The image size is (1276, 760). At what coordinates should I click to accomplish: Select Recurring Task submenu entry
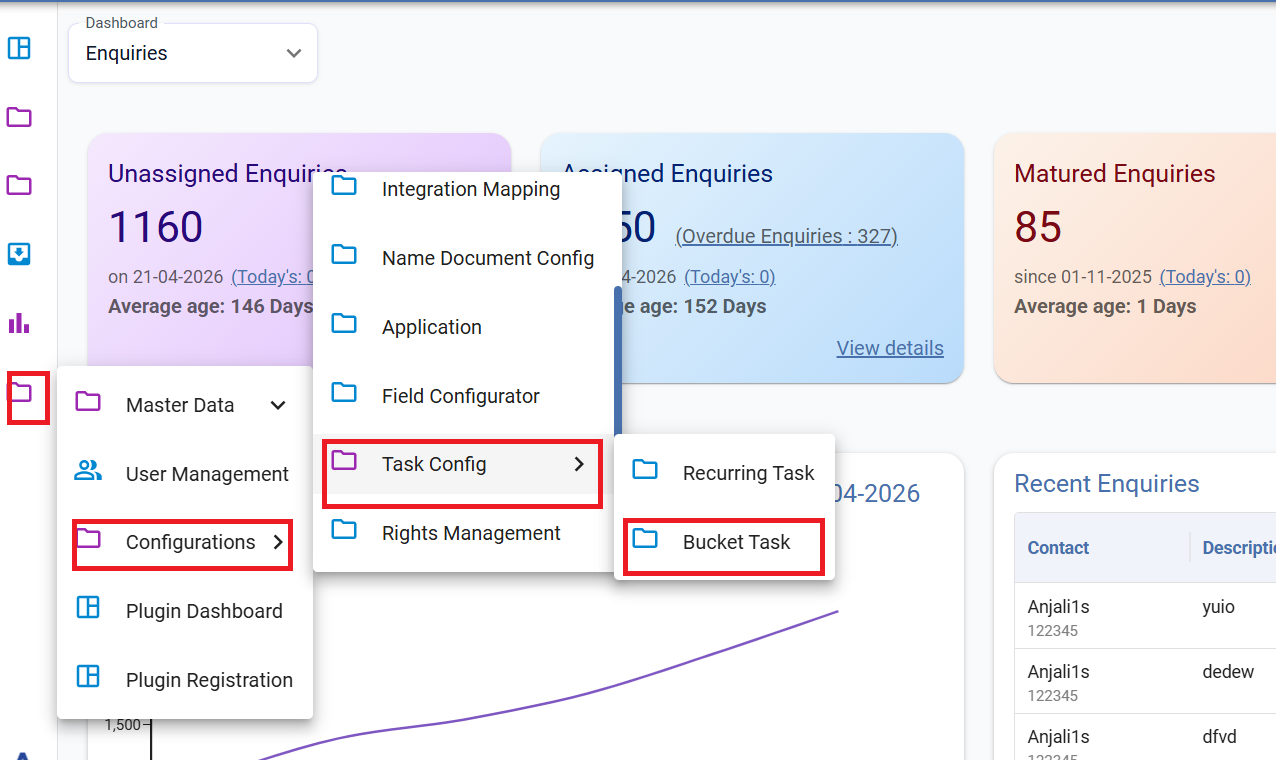[x=724, y=473]
